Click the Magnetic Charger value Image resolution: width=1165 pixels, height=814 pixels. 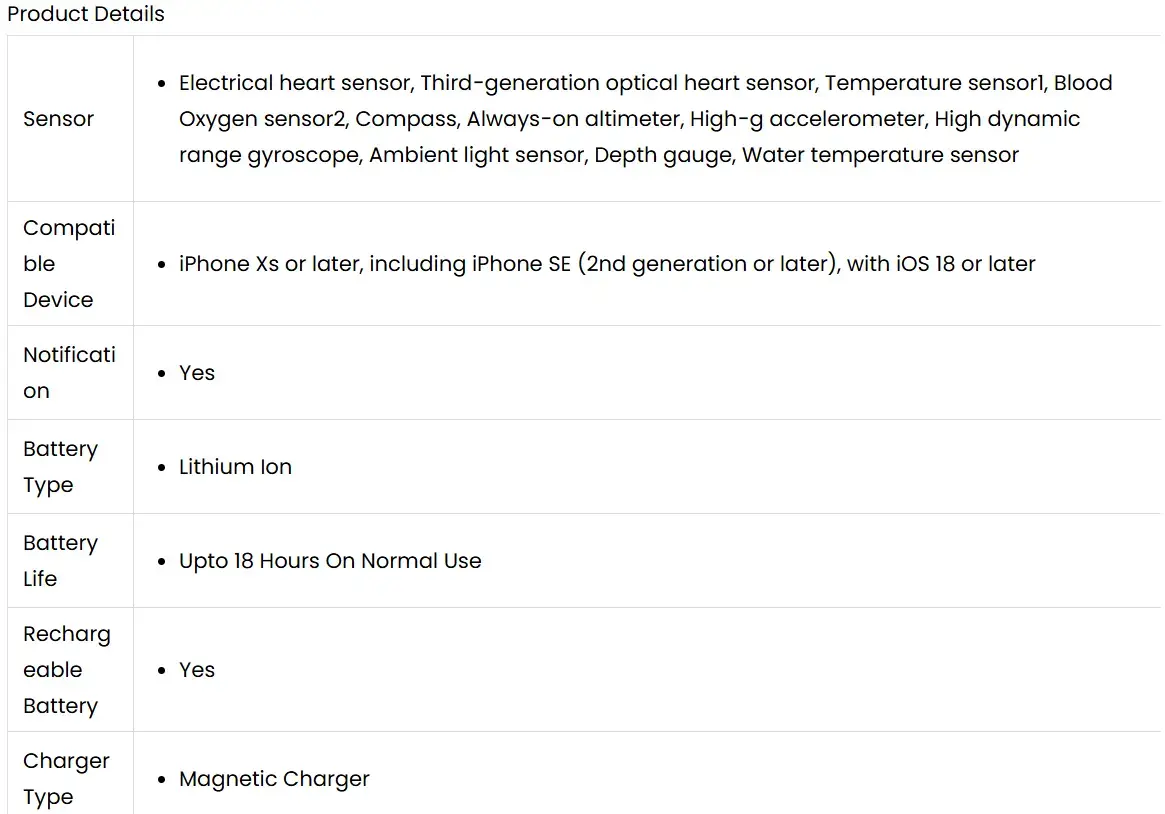pyautogui.click(x=274, y=779)
